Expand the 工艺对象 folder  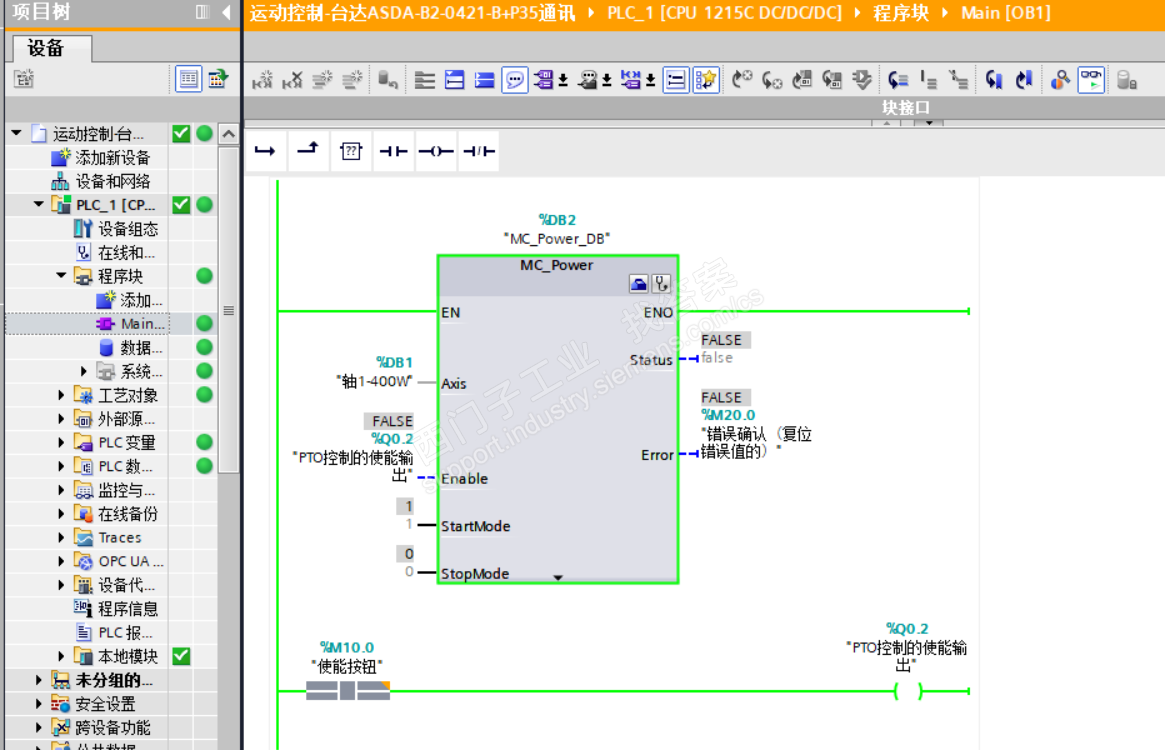tap(62, 396)
